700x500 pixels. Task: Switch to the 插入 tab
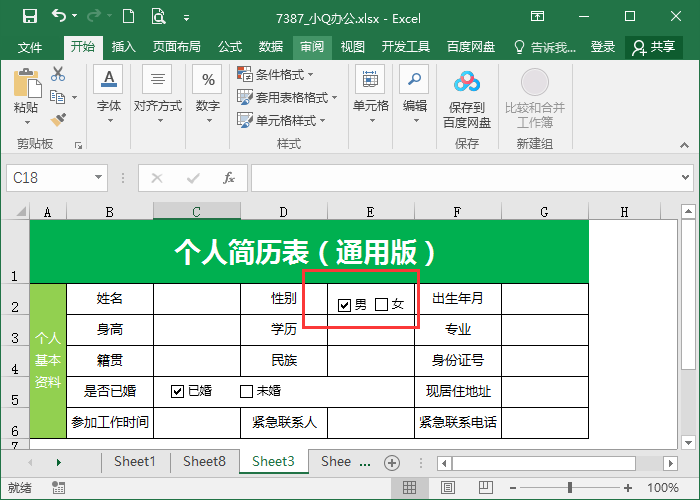click(123, 47)
